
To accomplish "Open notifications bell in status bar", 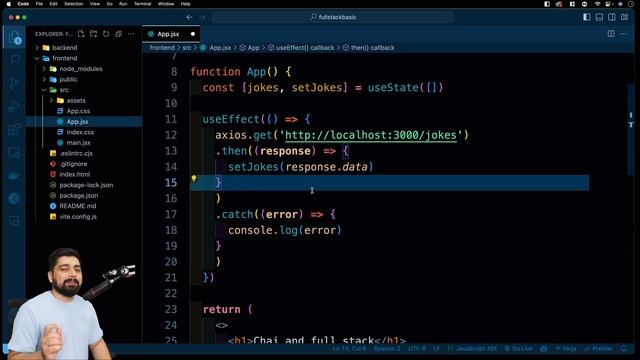I will click(x=624, y=349).
